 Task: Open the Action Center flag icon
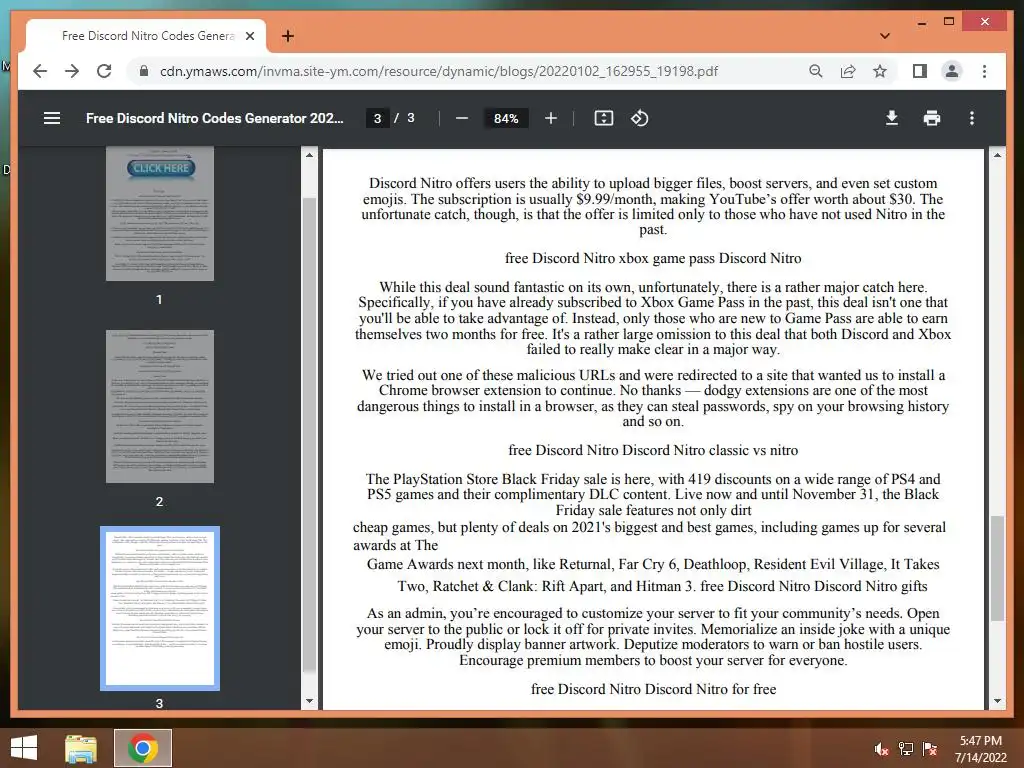[x=930, y=749]
